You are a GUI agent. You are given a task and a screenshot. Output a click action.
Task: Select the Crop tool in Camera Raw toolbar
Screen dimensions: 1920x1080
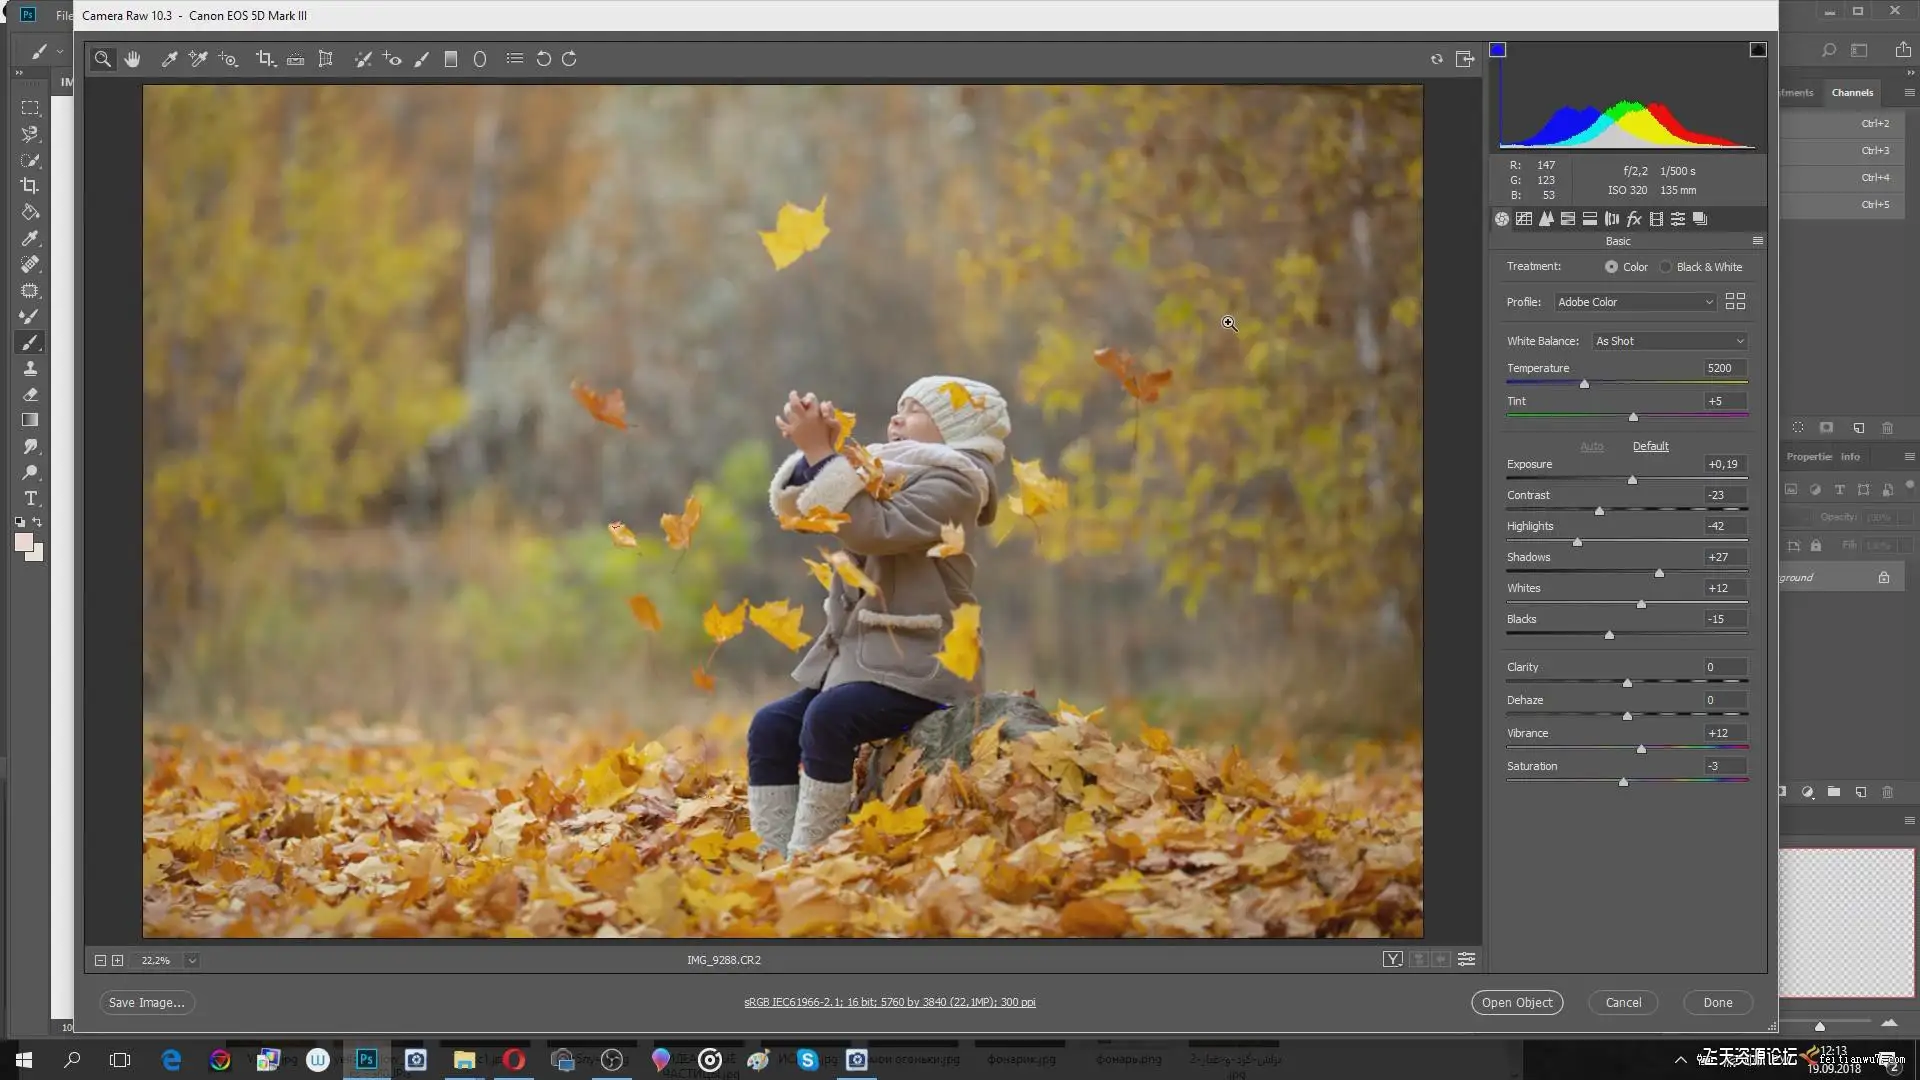[265, 59]
